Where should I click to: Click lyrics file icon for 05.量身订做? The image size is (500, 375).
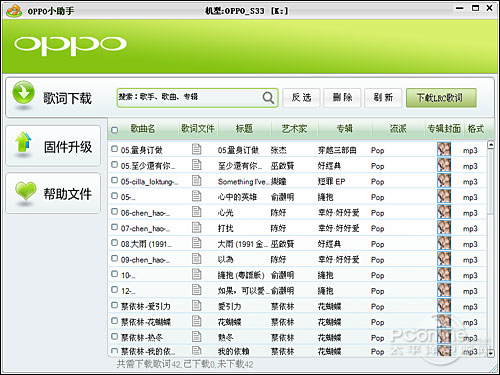[x=197, y=149]
